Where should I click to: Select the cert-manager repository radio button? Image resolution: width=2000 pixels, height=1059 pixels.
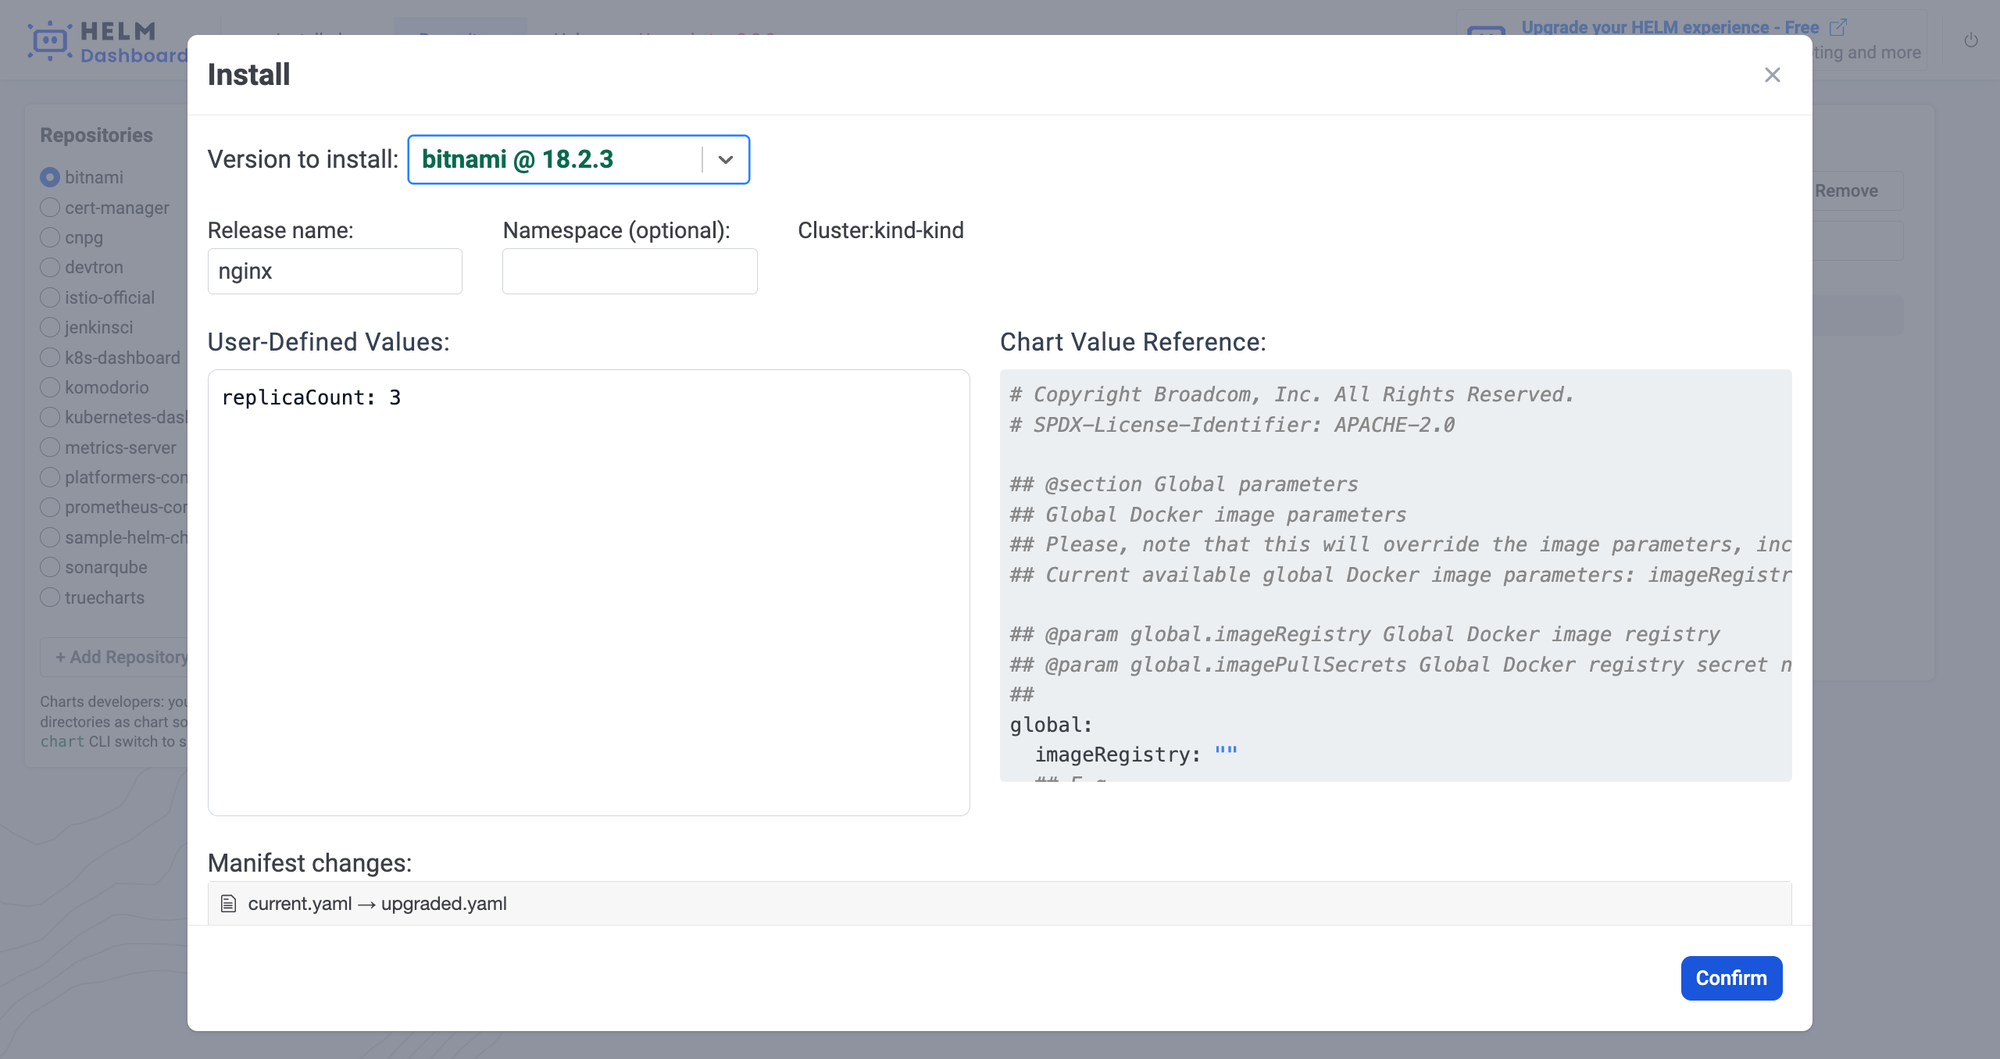point(50,207)
